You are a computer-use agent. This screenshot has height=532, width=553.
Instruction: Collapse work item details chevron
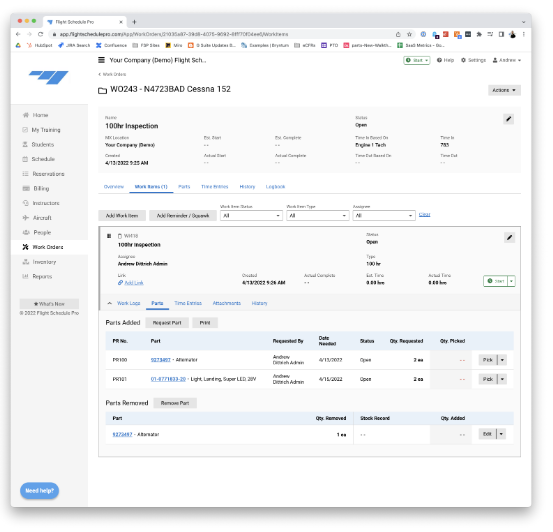[110, 303]
